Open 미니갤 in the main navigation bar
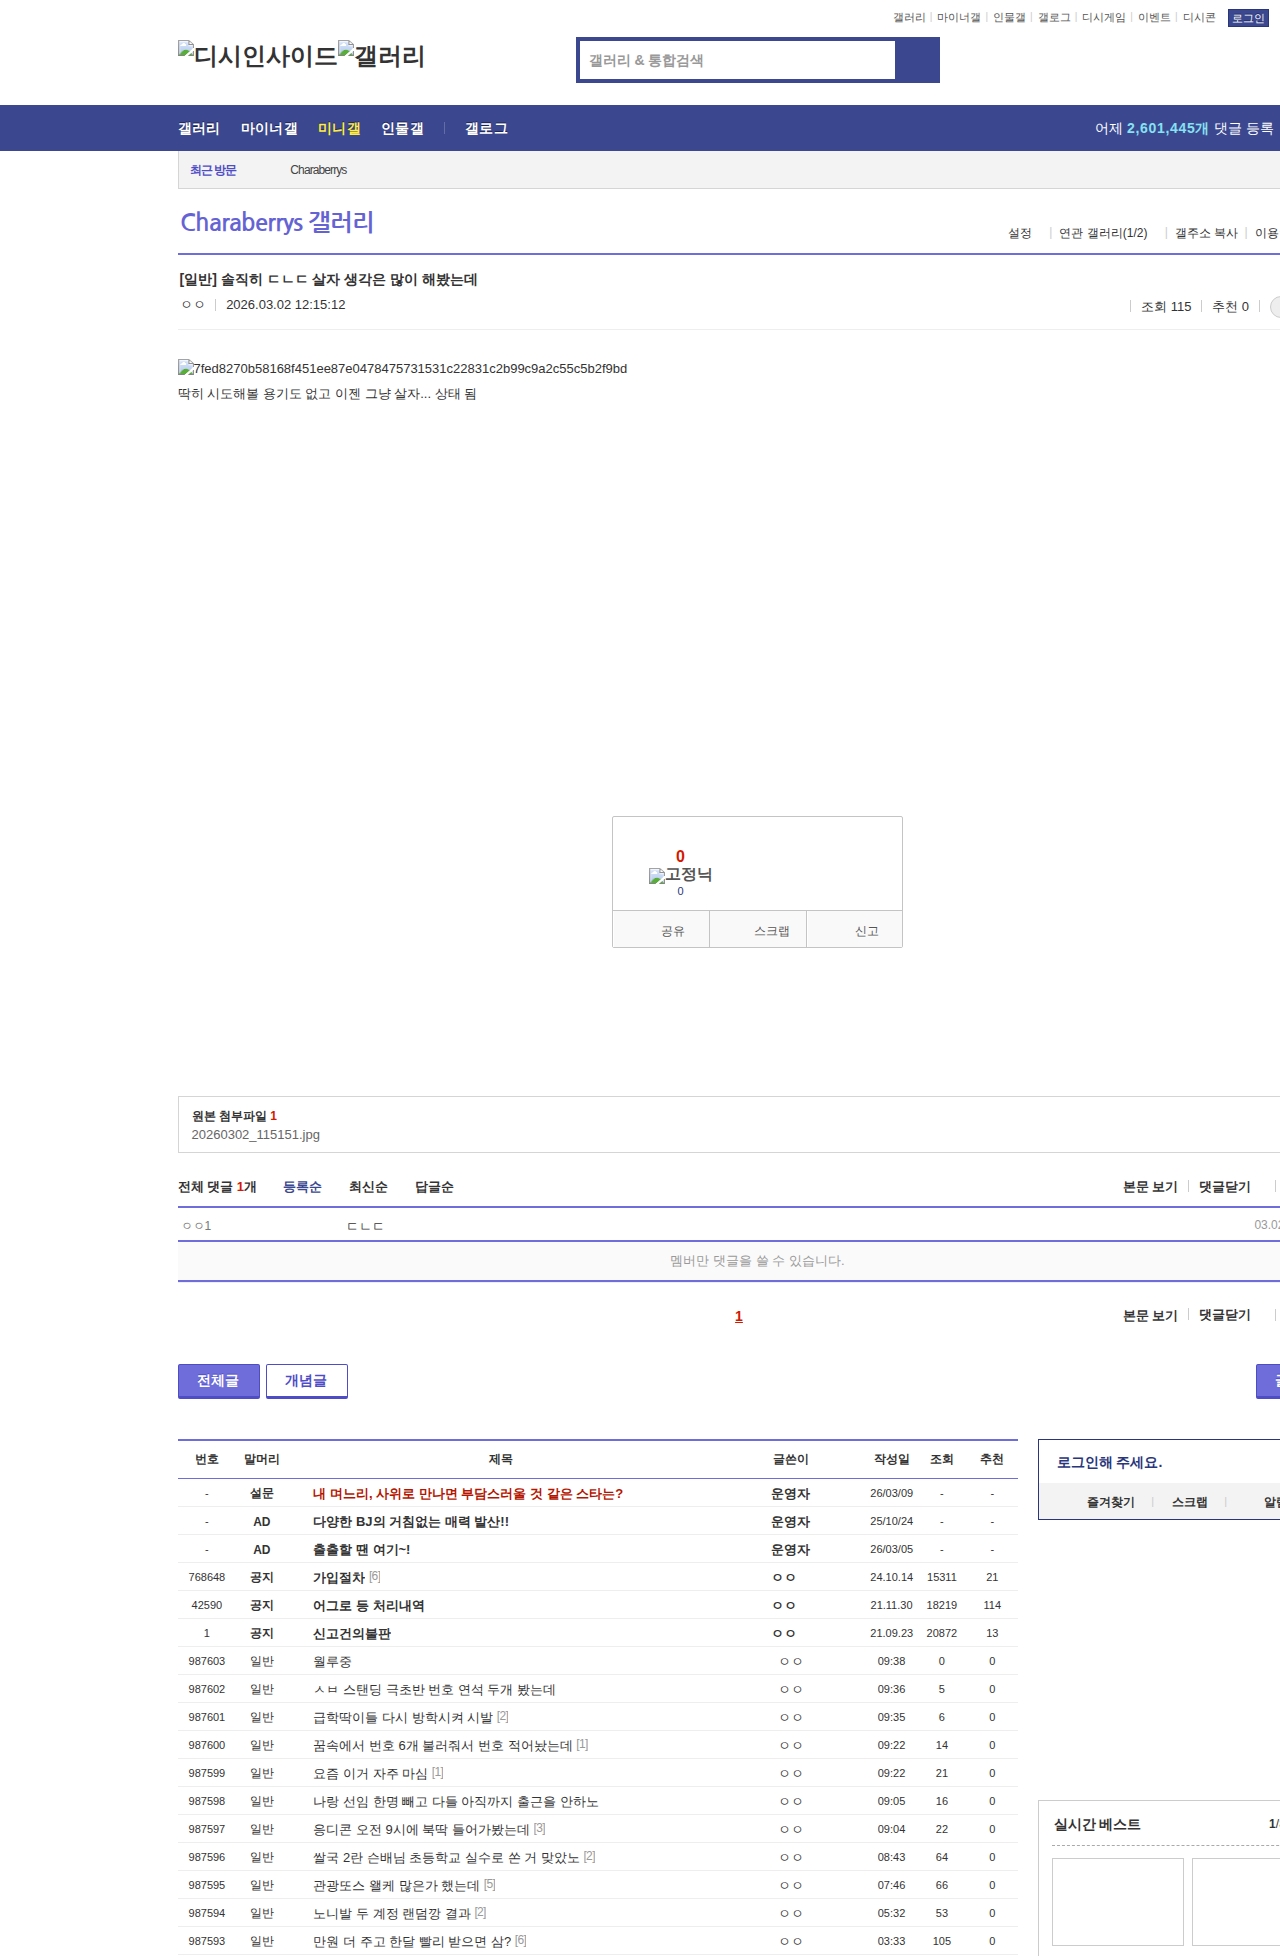Viewport: 1280px width, 1956px height. 339,129
